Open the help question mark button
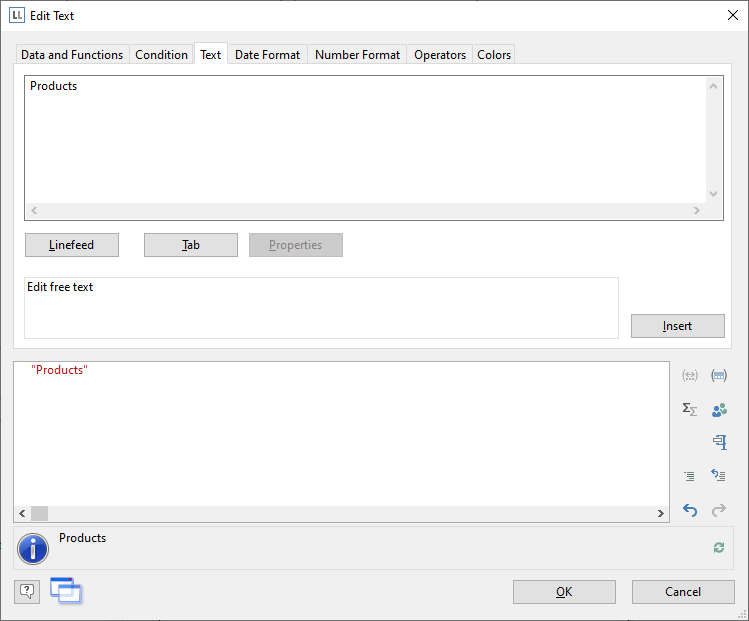749x621 pixels. coord(27,591)
